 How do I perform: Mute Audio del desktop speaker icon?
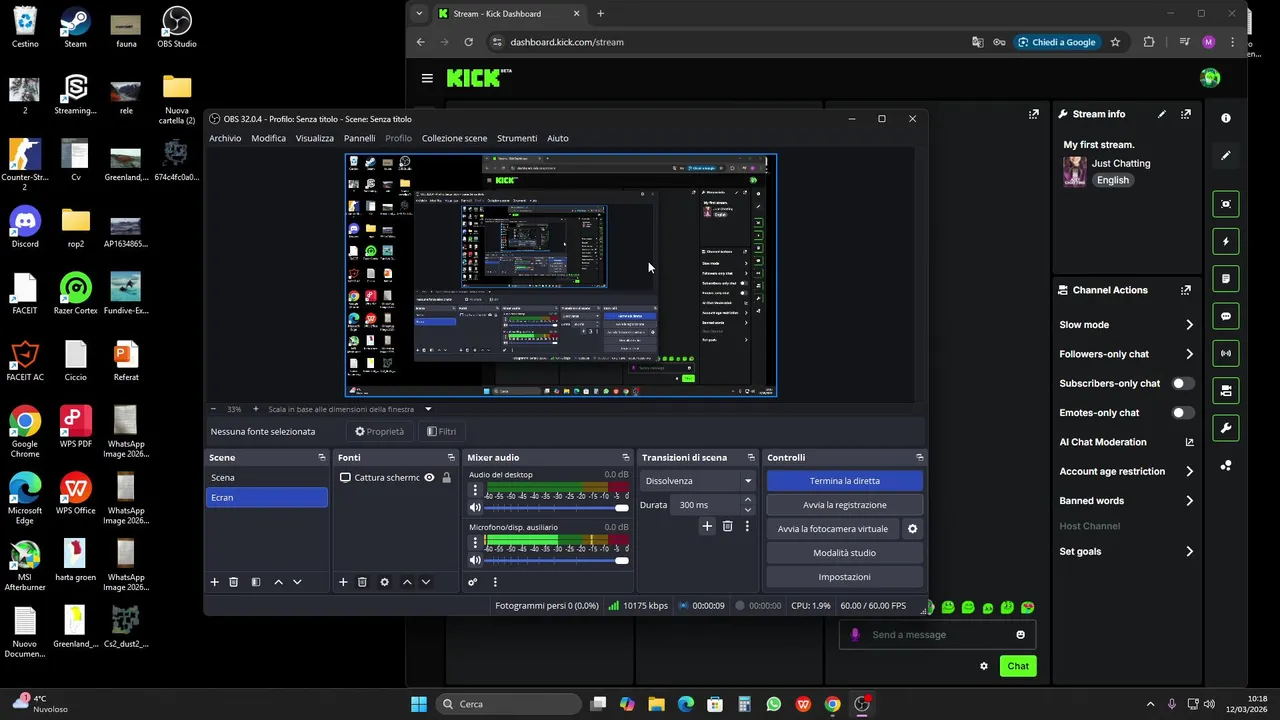(475, 507)
